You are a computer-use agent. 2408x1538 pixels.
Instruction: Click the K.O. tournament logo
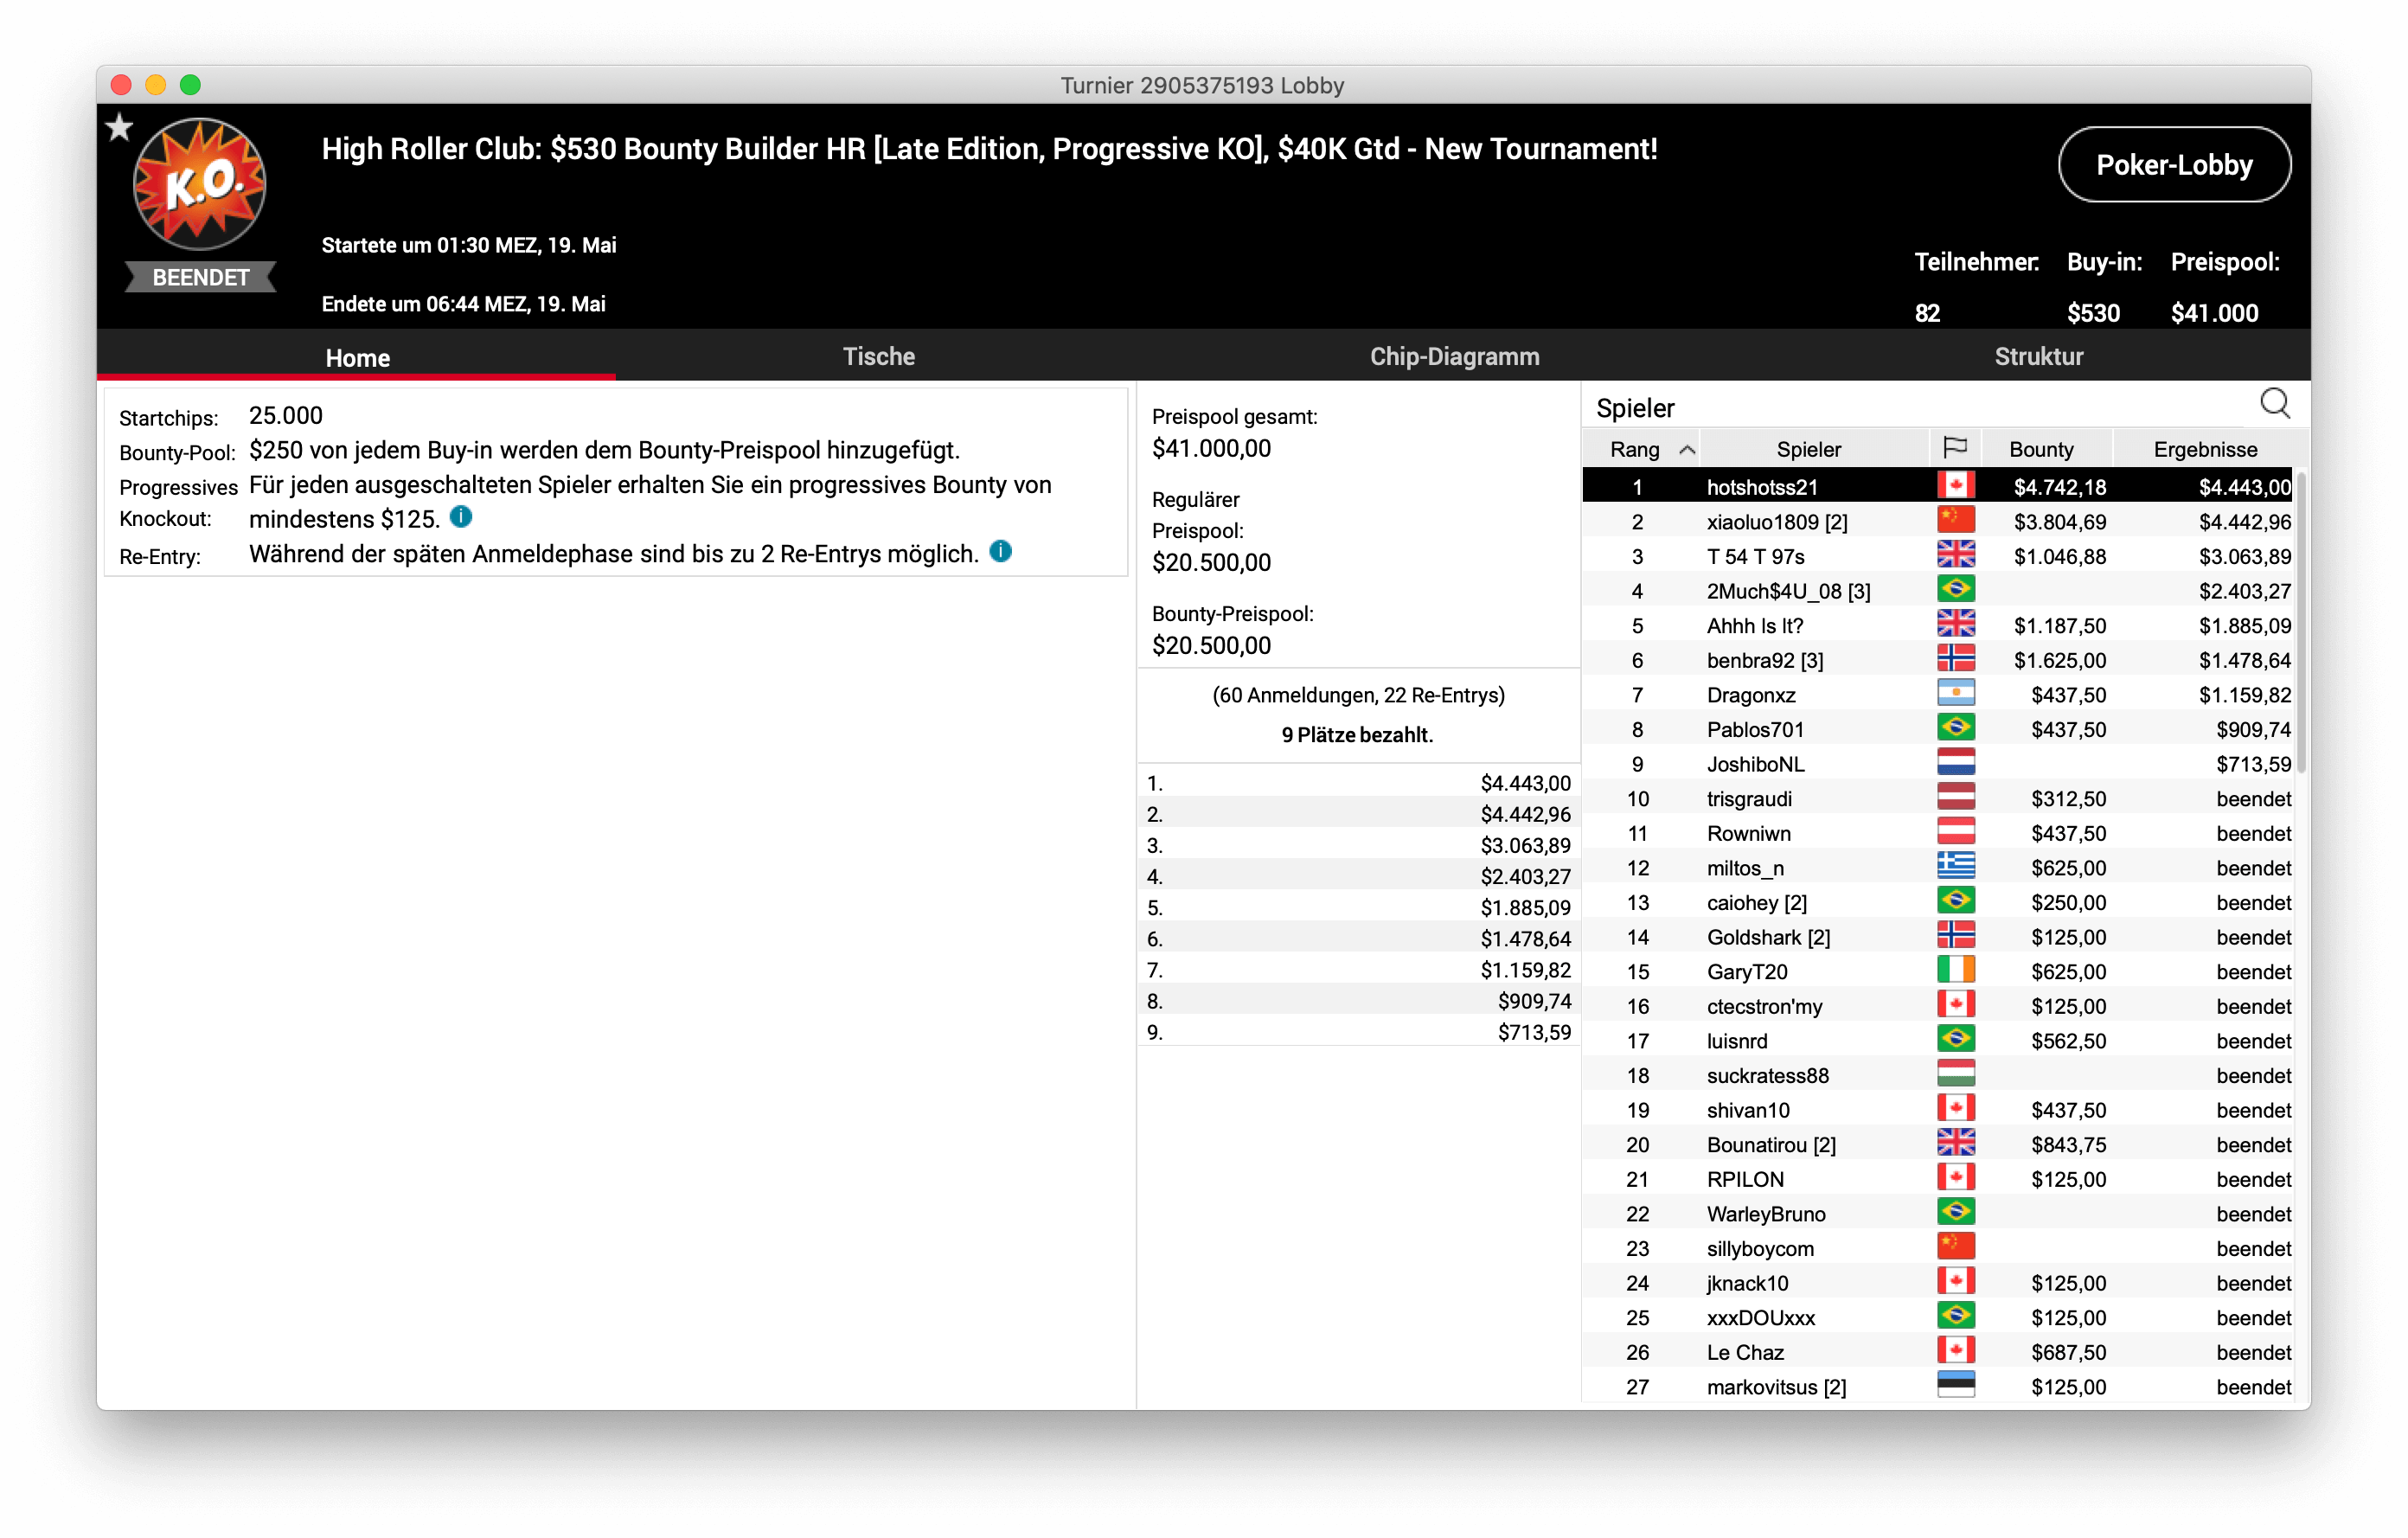pyautogui.click(x=199, y=185)
